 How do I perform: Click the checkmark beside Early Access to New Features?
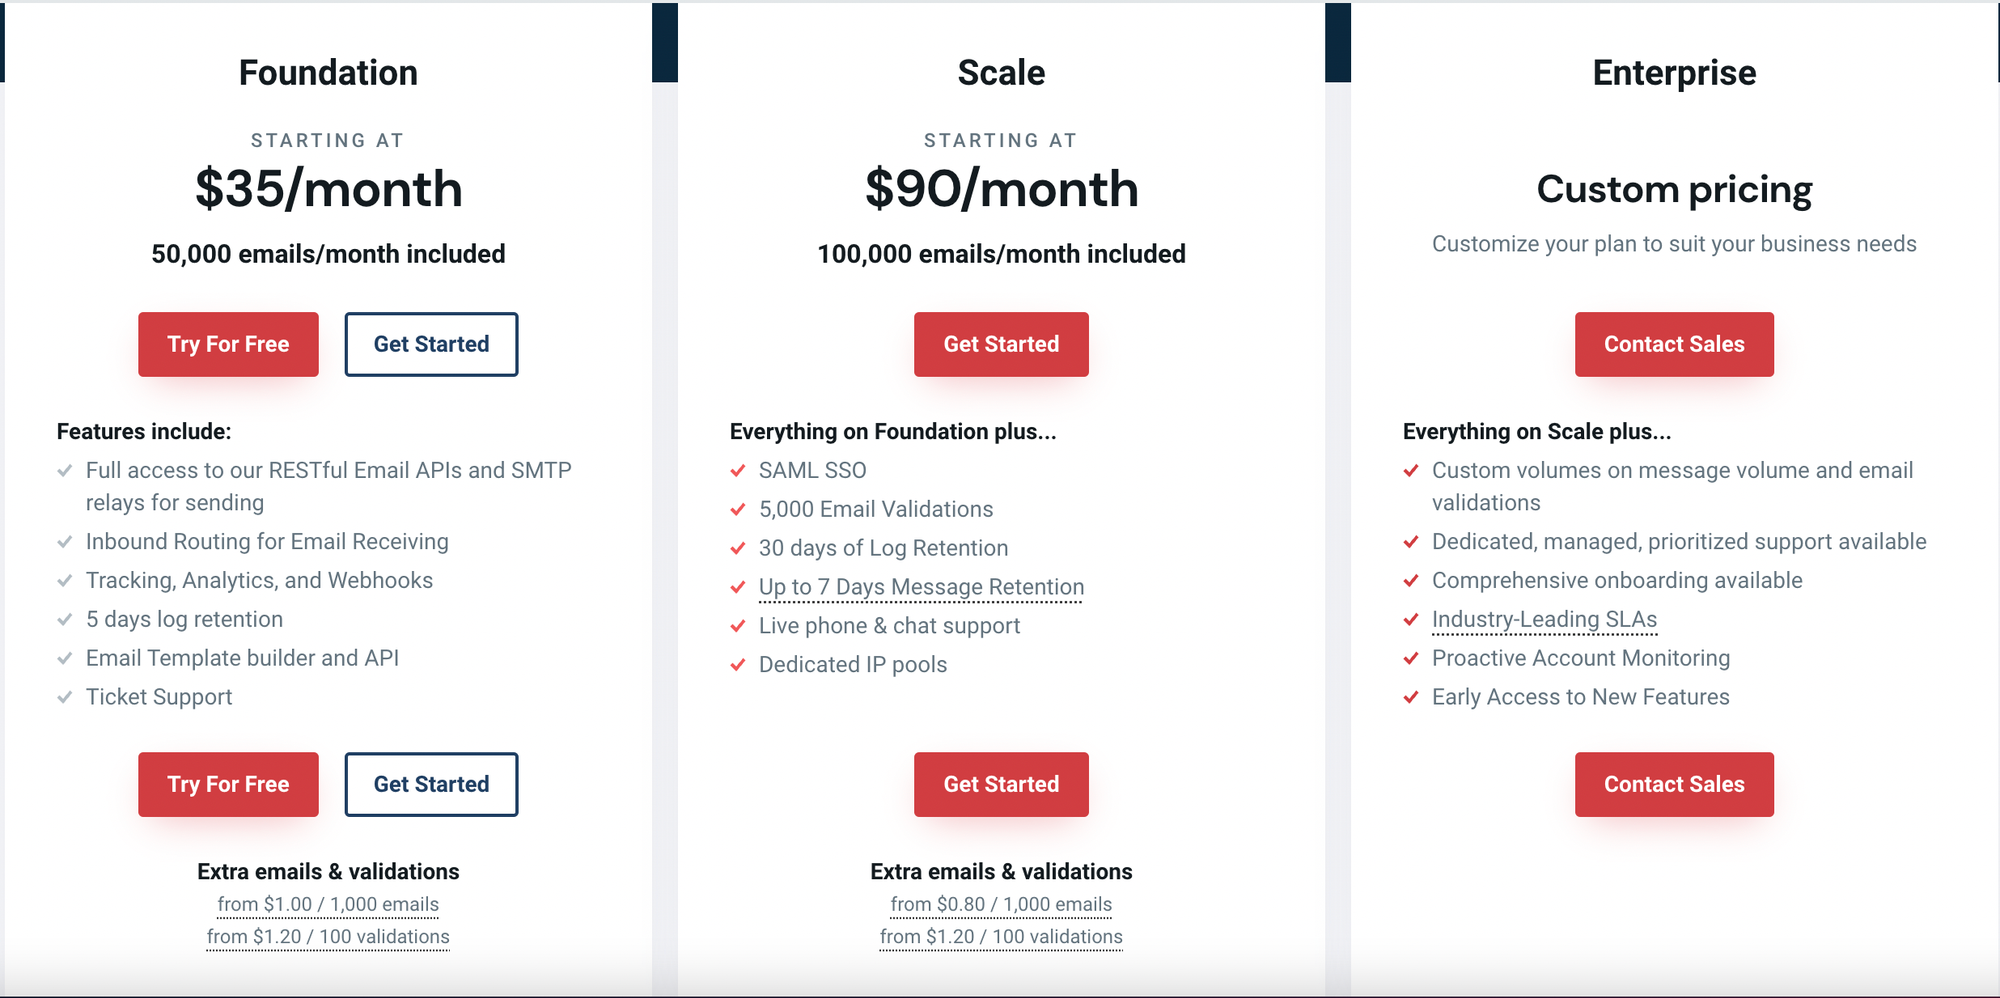(1412, 697)
